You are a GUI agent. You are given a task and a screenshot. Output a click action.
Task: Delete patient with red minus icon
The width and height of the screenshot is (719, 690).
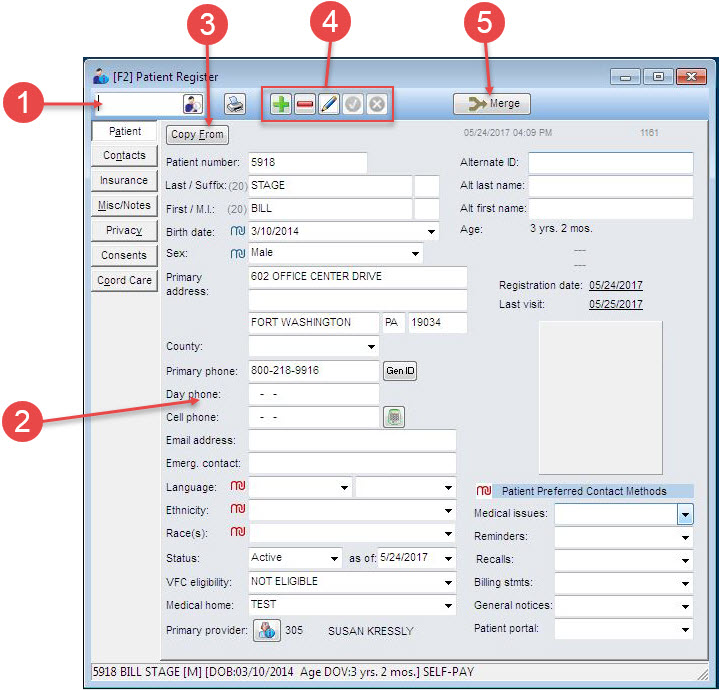pos(305,104)
